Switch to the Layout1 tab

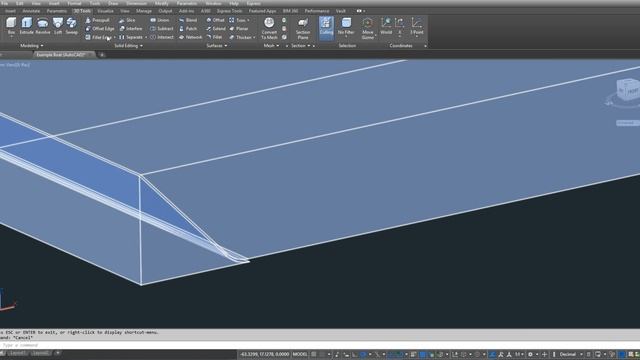tap(18, 353)
